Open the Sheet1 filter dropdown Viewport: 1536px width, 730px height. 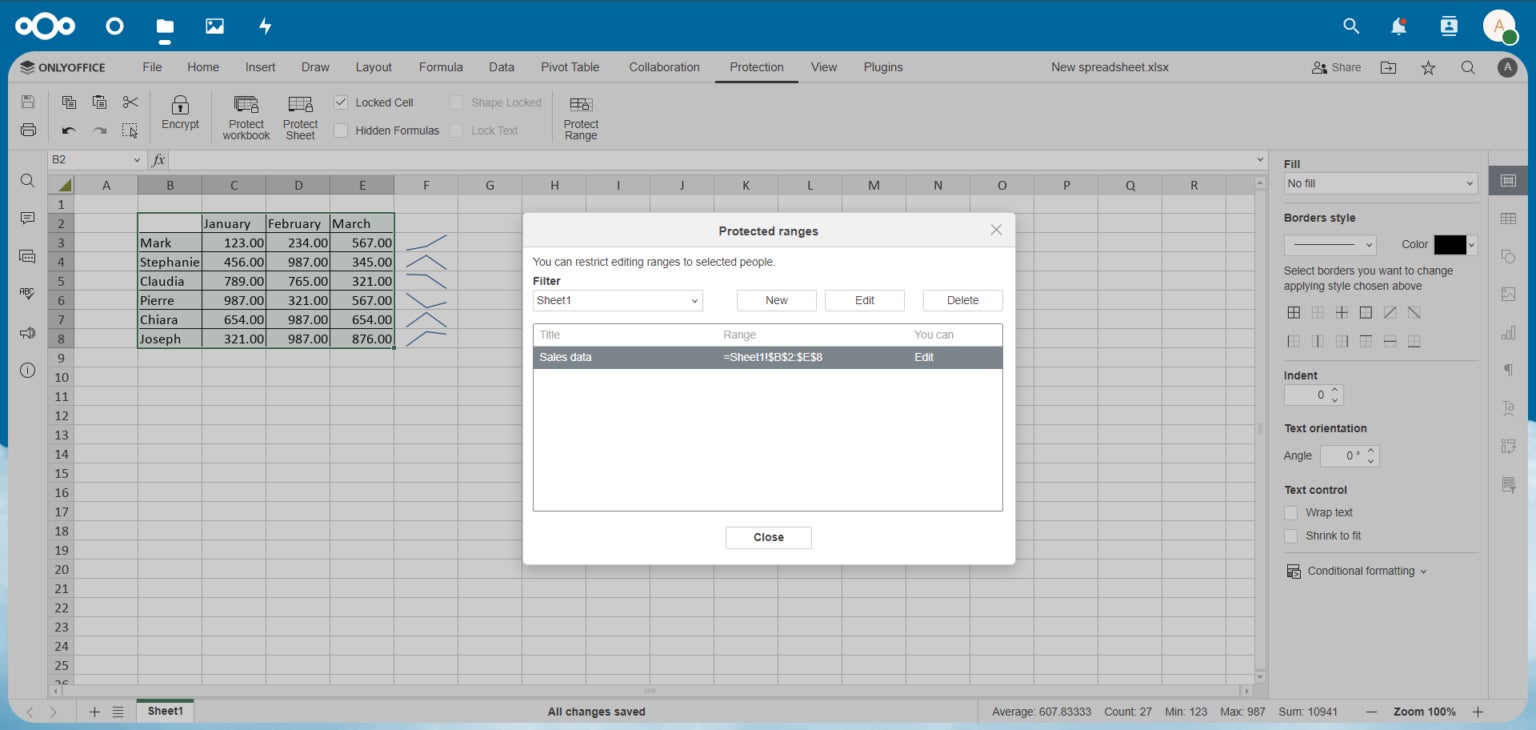617,301
